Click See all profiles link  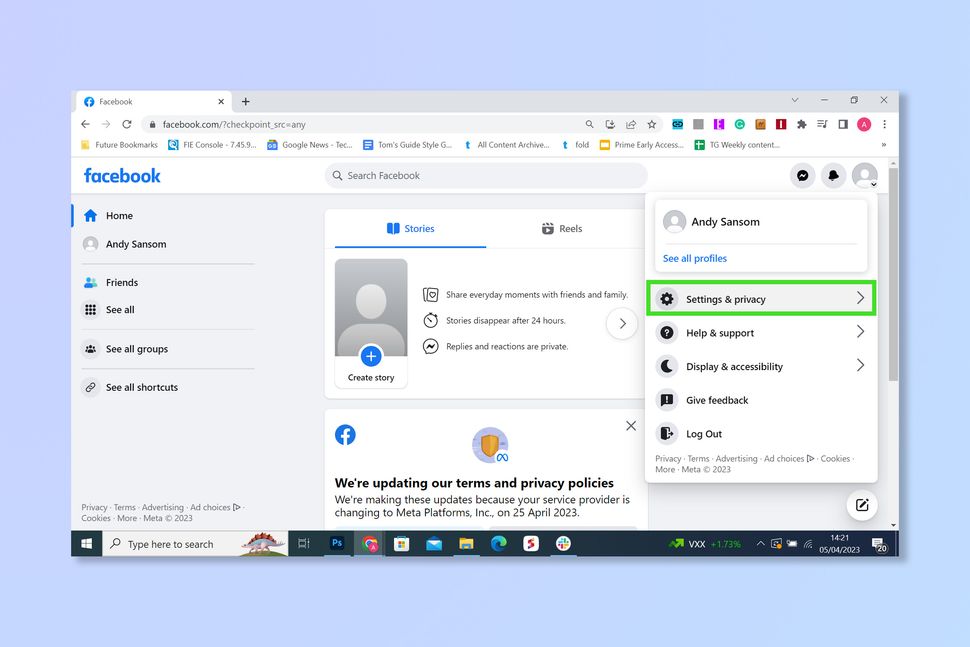coord(695,259)
